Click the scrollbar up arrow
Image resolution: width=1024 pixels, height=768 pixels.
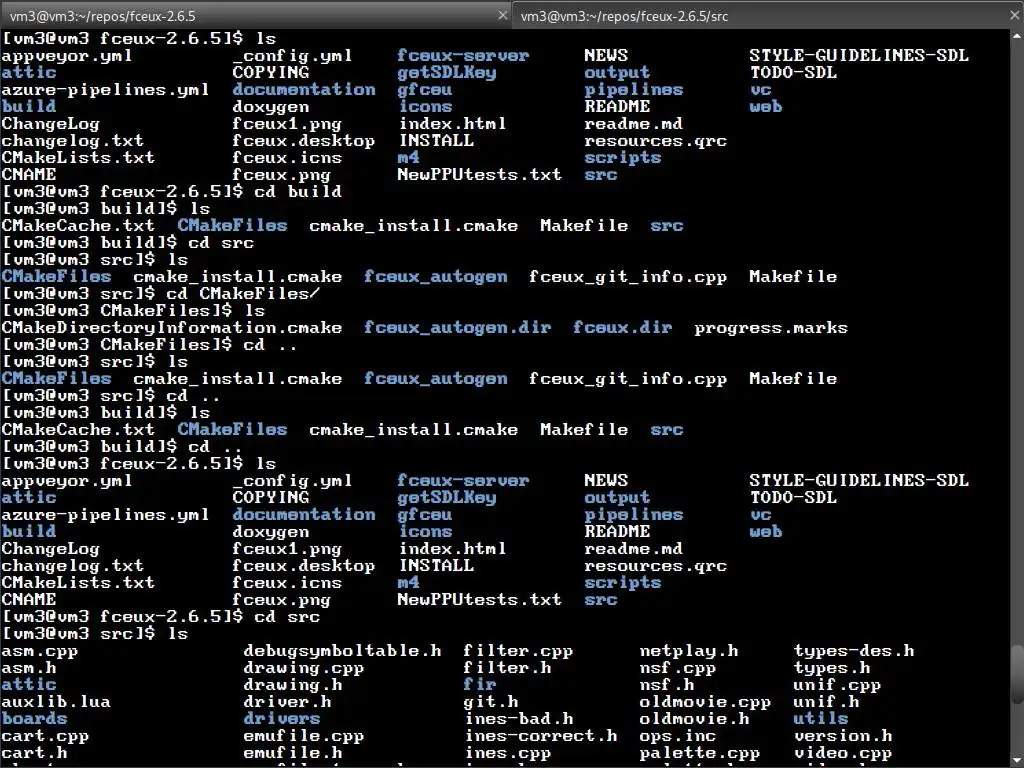(1017, 36)
